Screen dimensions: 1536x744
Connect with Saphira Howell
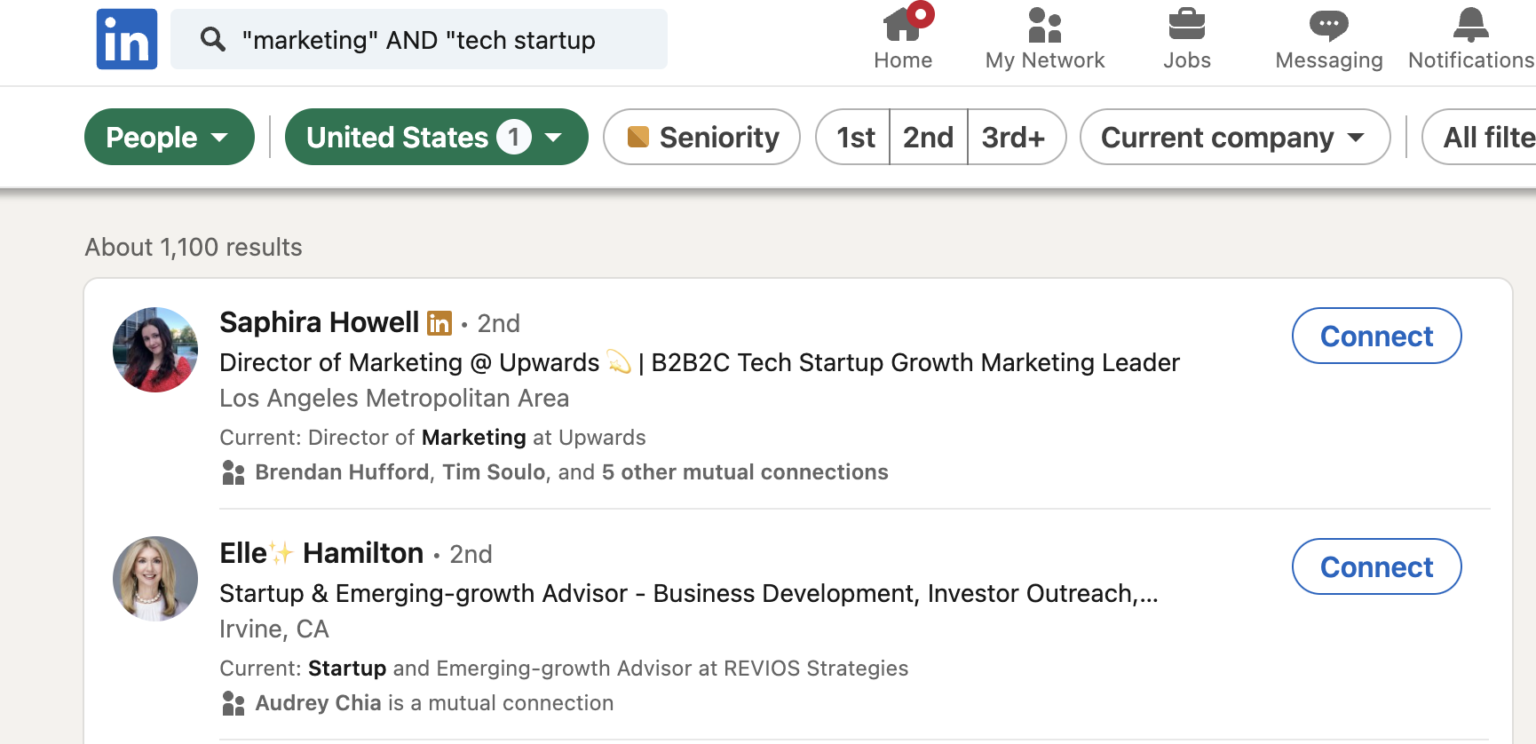click(1376, 336)
